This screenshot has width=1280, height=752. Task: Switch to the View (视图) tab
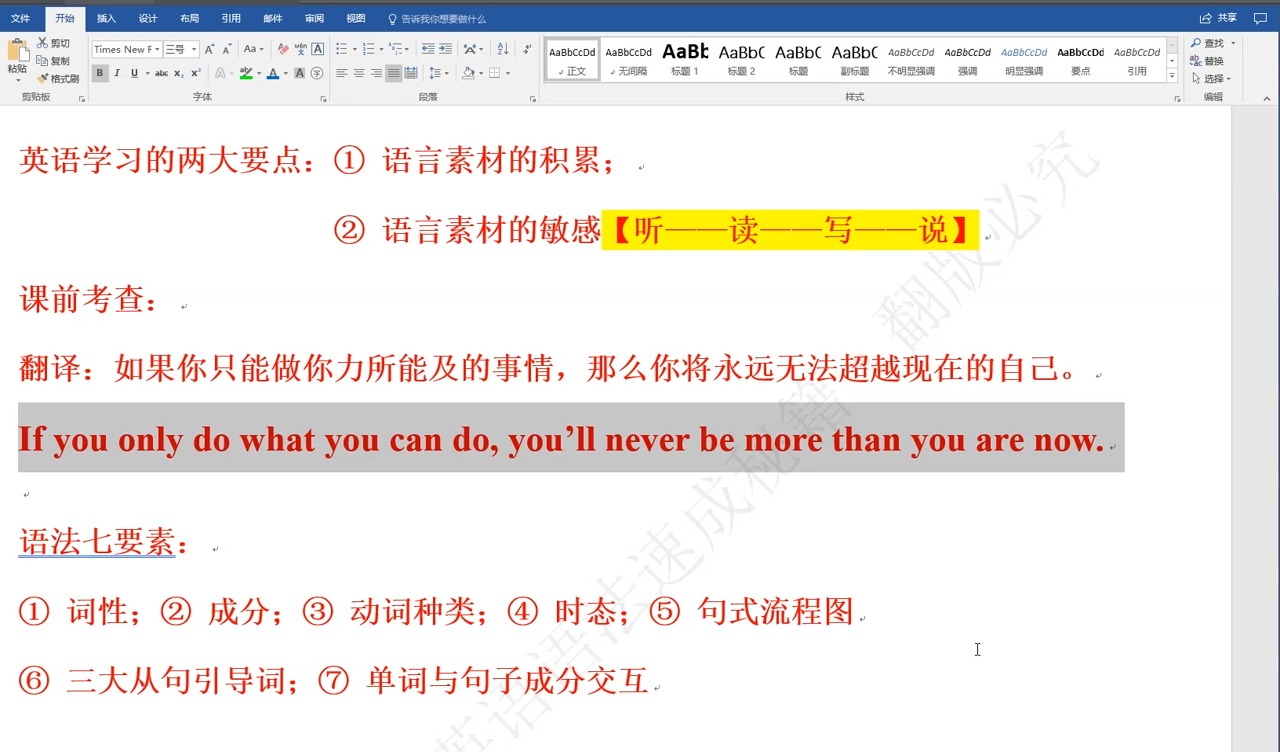356,18
